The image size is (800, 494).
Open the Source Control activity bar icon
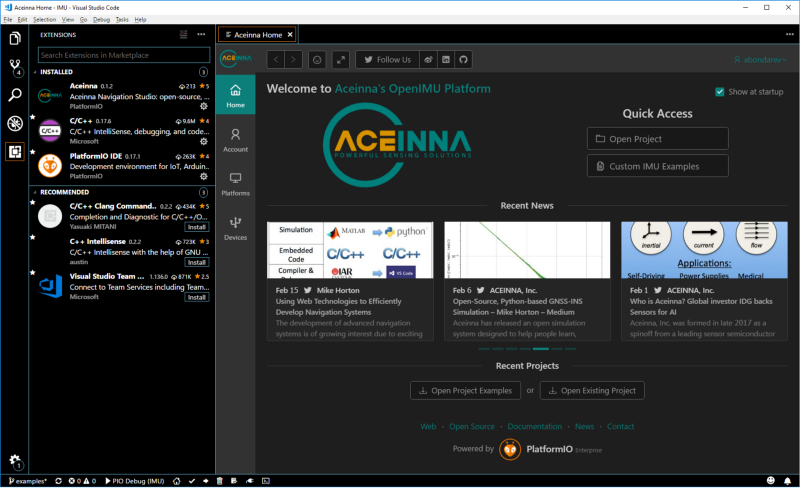click(15, 66)
